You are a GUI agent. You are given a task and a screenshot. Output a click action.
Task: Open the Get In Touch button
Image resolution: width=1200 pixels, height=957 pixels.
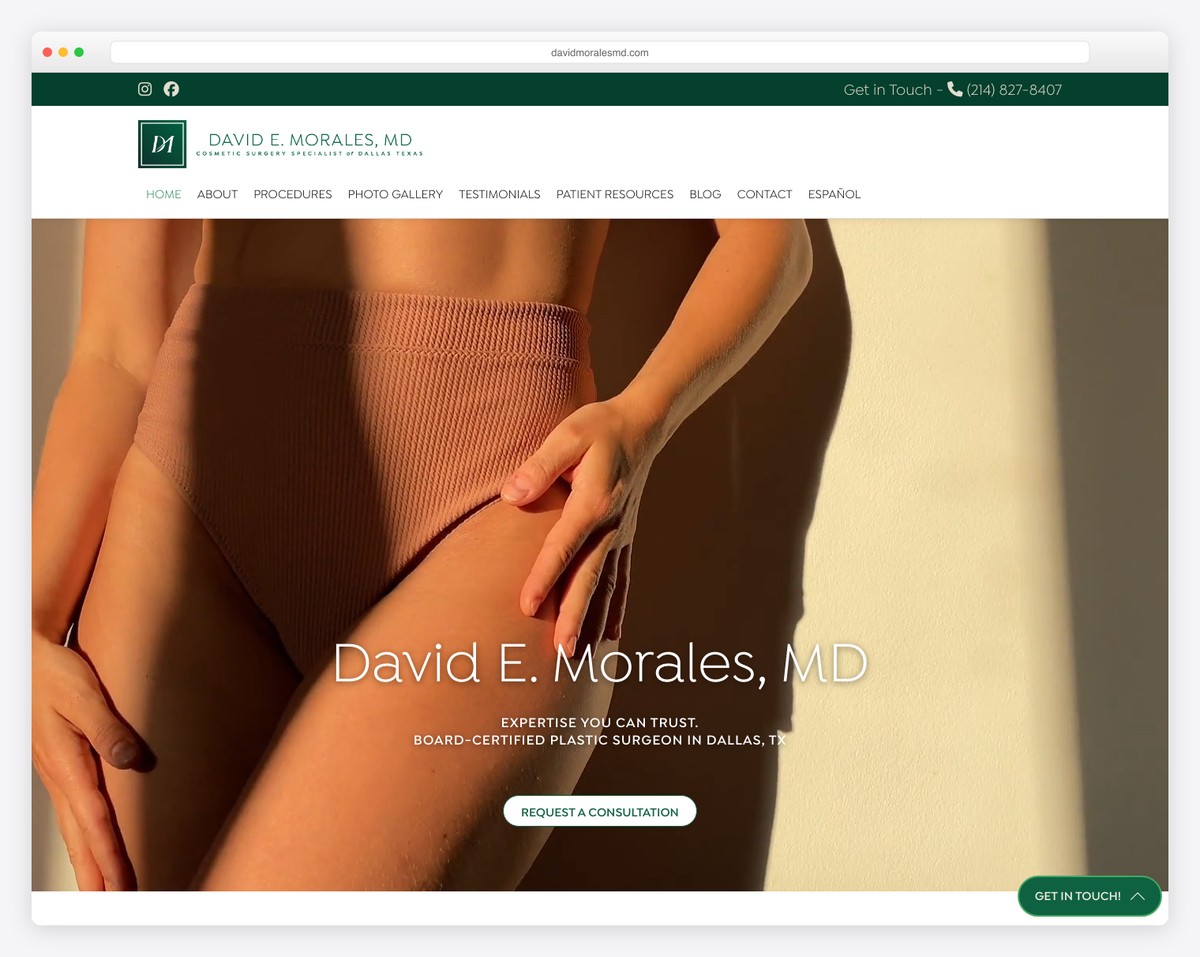click(1078, 896)
